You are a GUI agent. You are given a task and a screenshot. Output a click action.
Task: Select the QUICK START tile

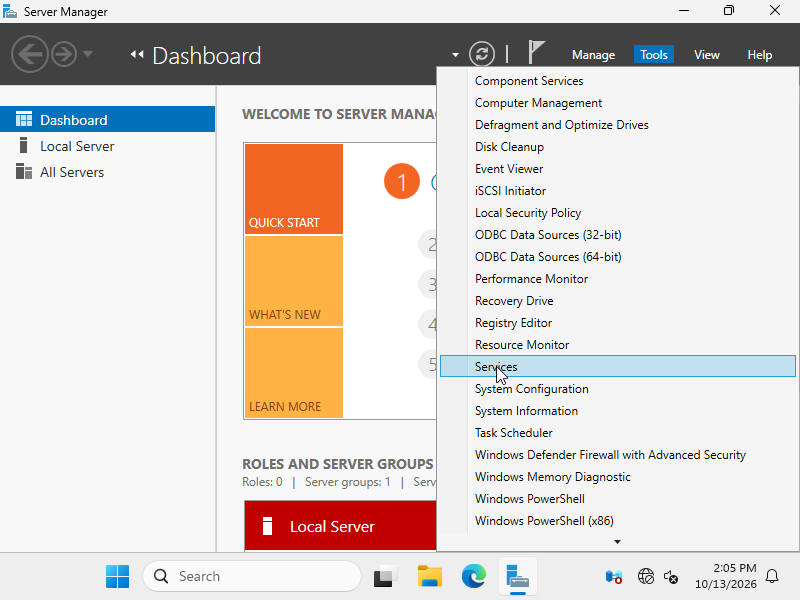point(294,189)
